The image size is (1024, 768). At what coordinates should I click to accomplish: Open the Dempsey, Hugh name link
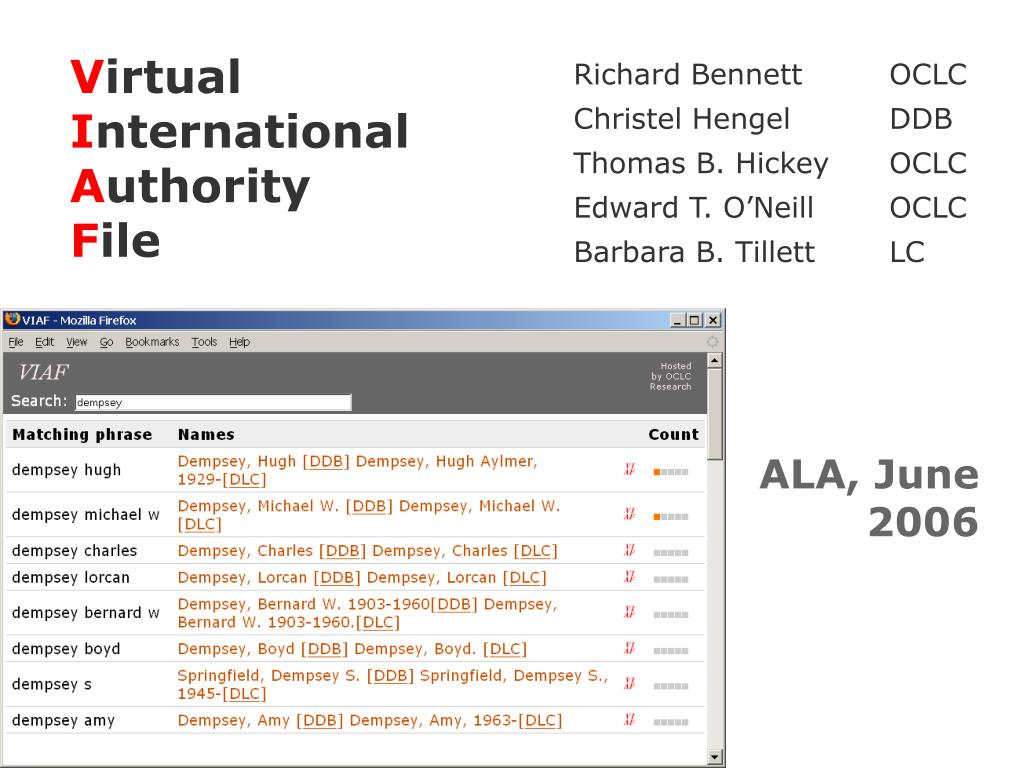click(x=357, y=470)
